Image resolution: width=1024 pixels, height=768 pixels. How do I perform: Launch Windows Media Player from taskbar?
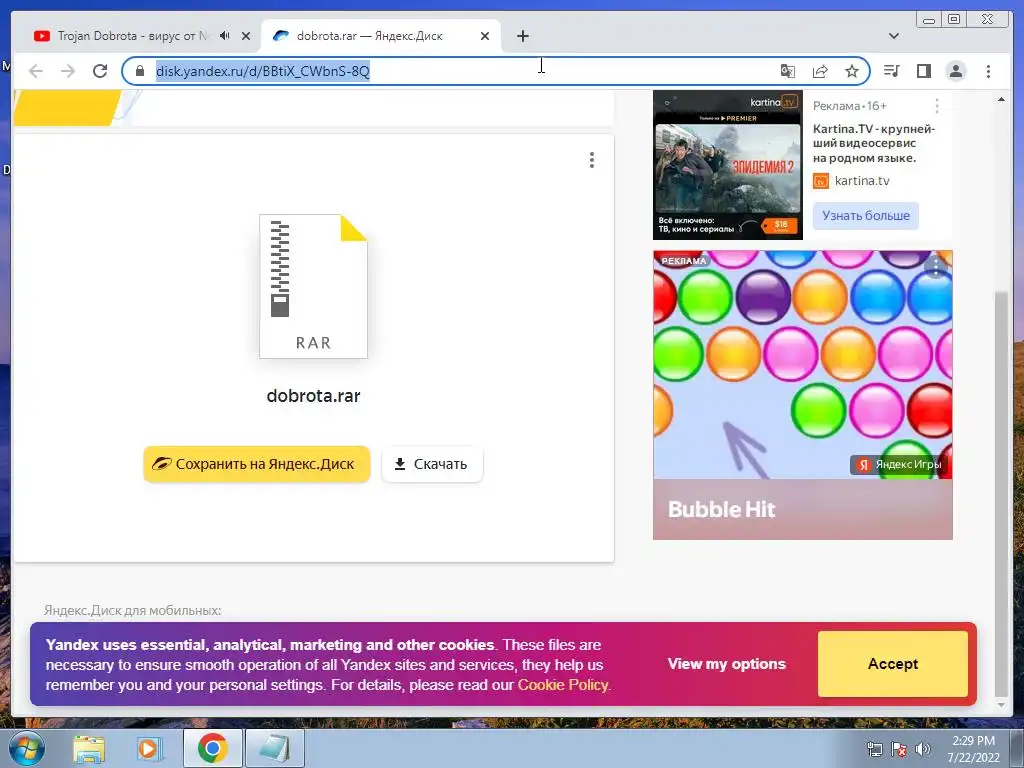[149, 748]
